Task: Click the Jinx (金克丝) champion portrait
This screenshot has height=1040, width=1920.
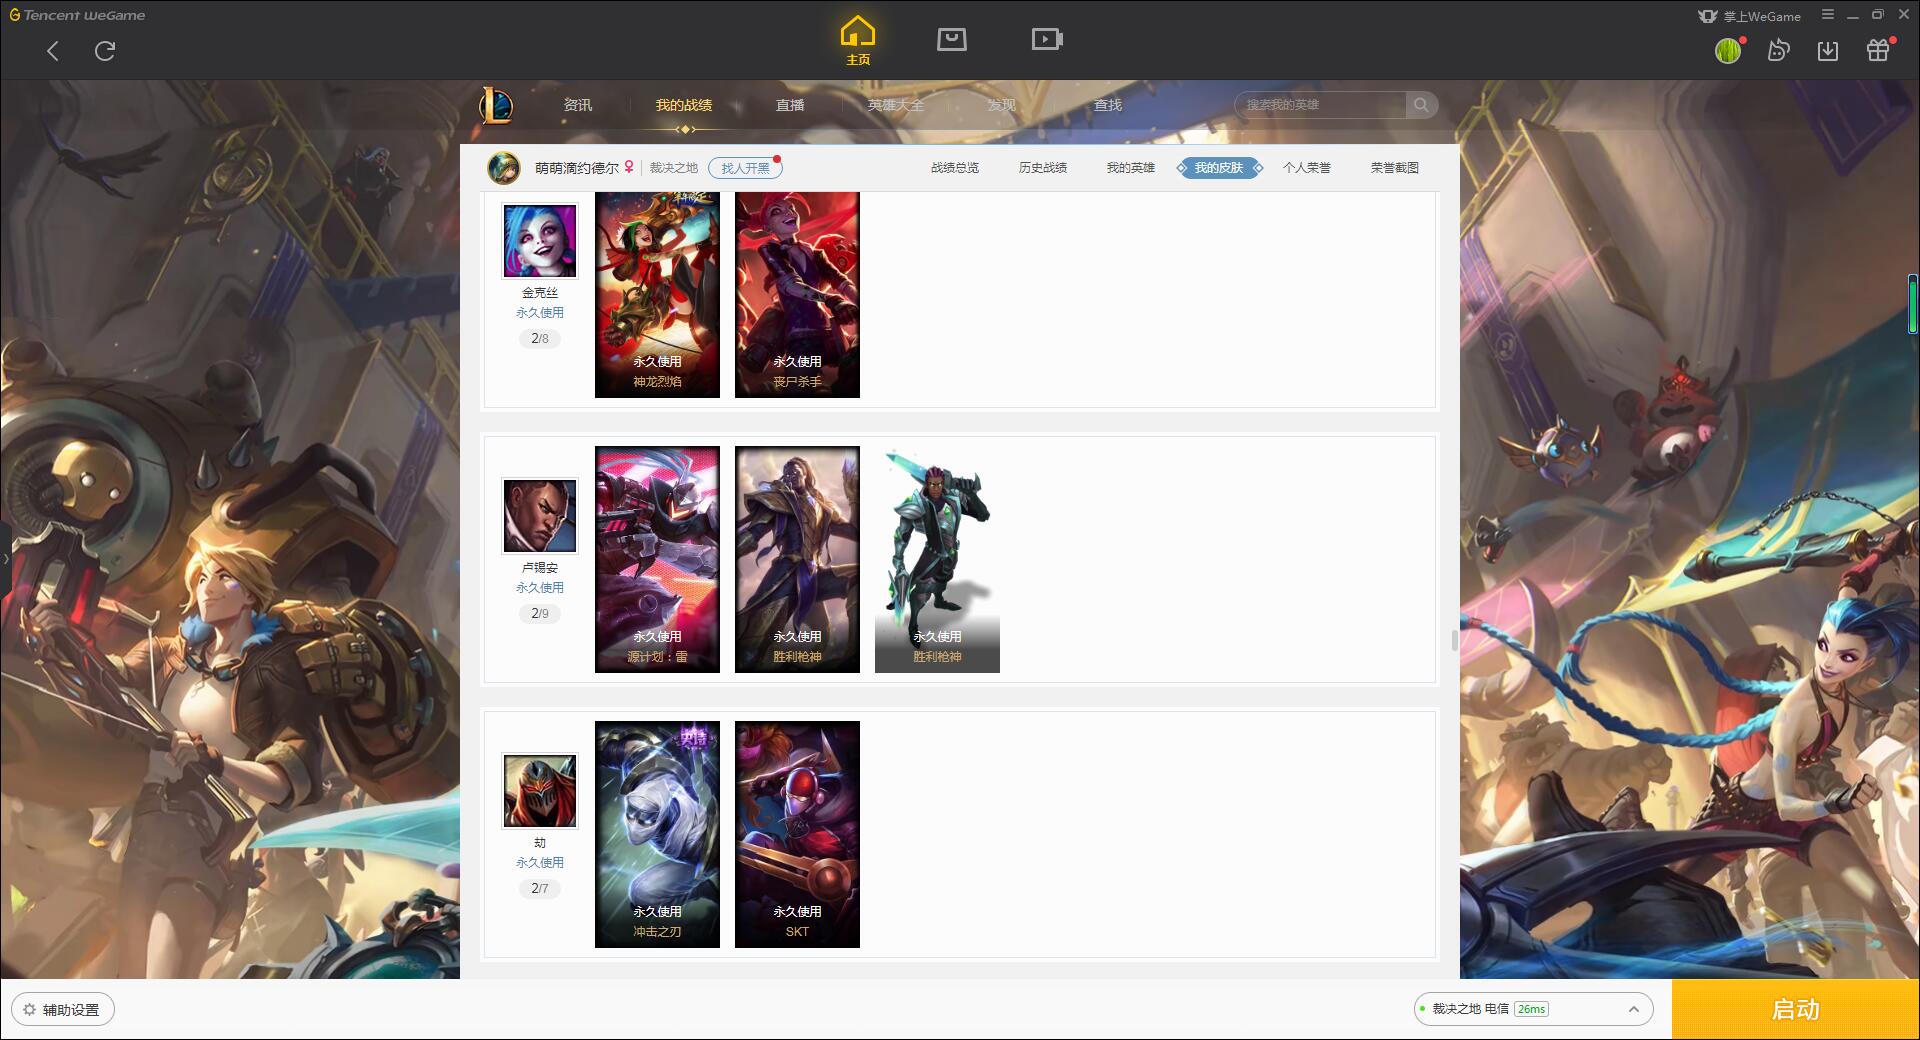Action: coord(540,241)
